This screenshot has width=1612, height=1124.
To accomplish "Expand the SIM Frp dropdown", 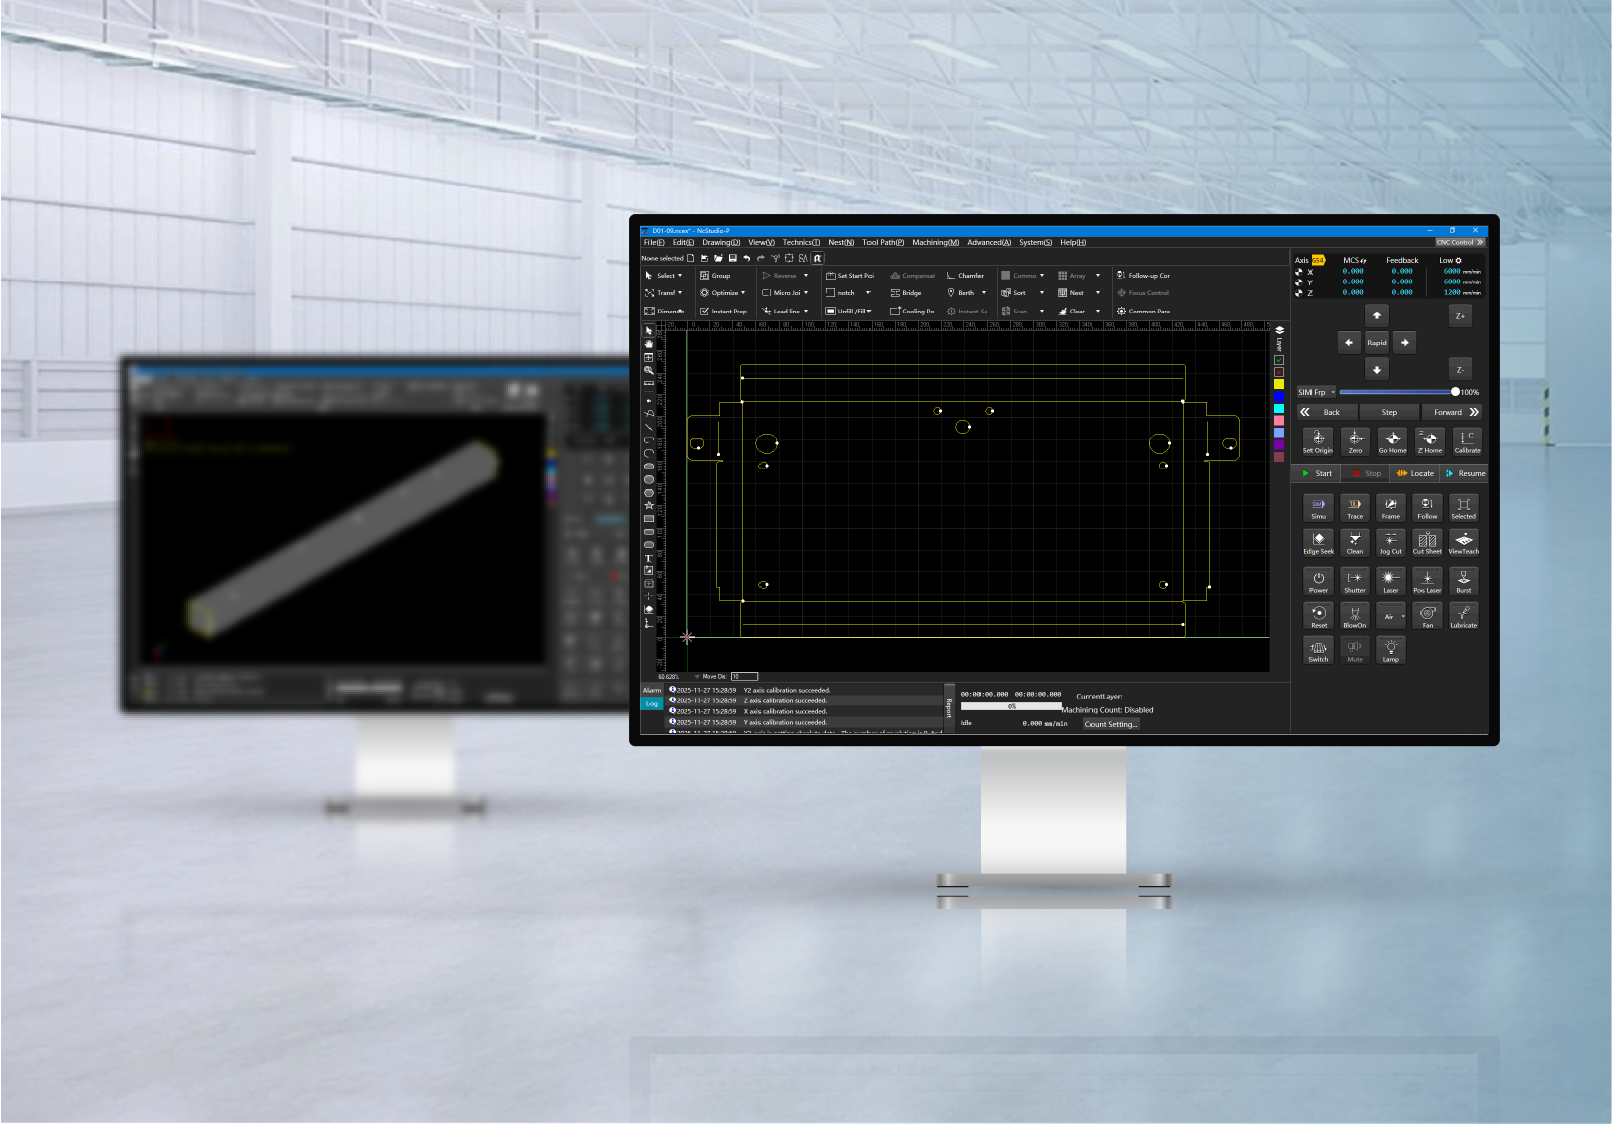I will point(1333,392).
